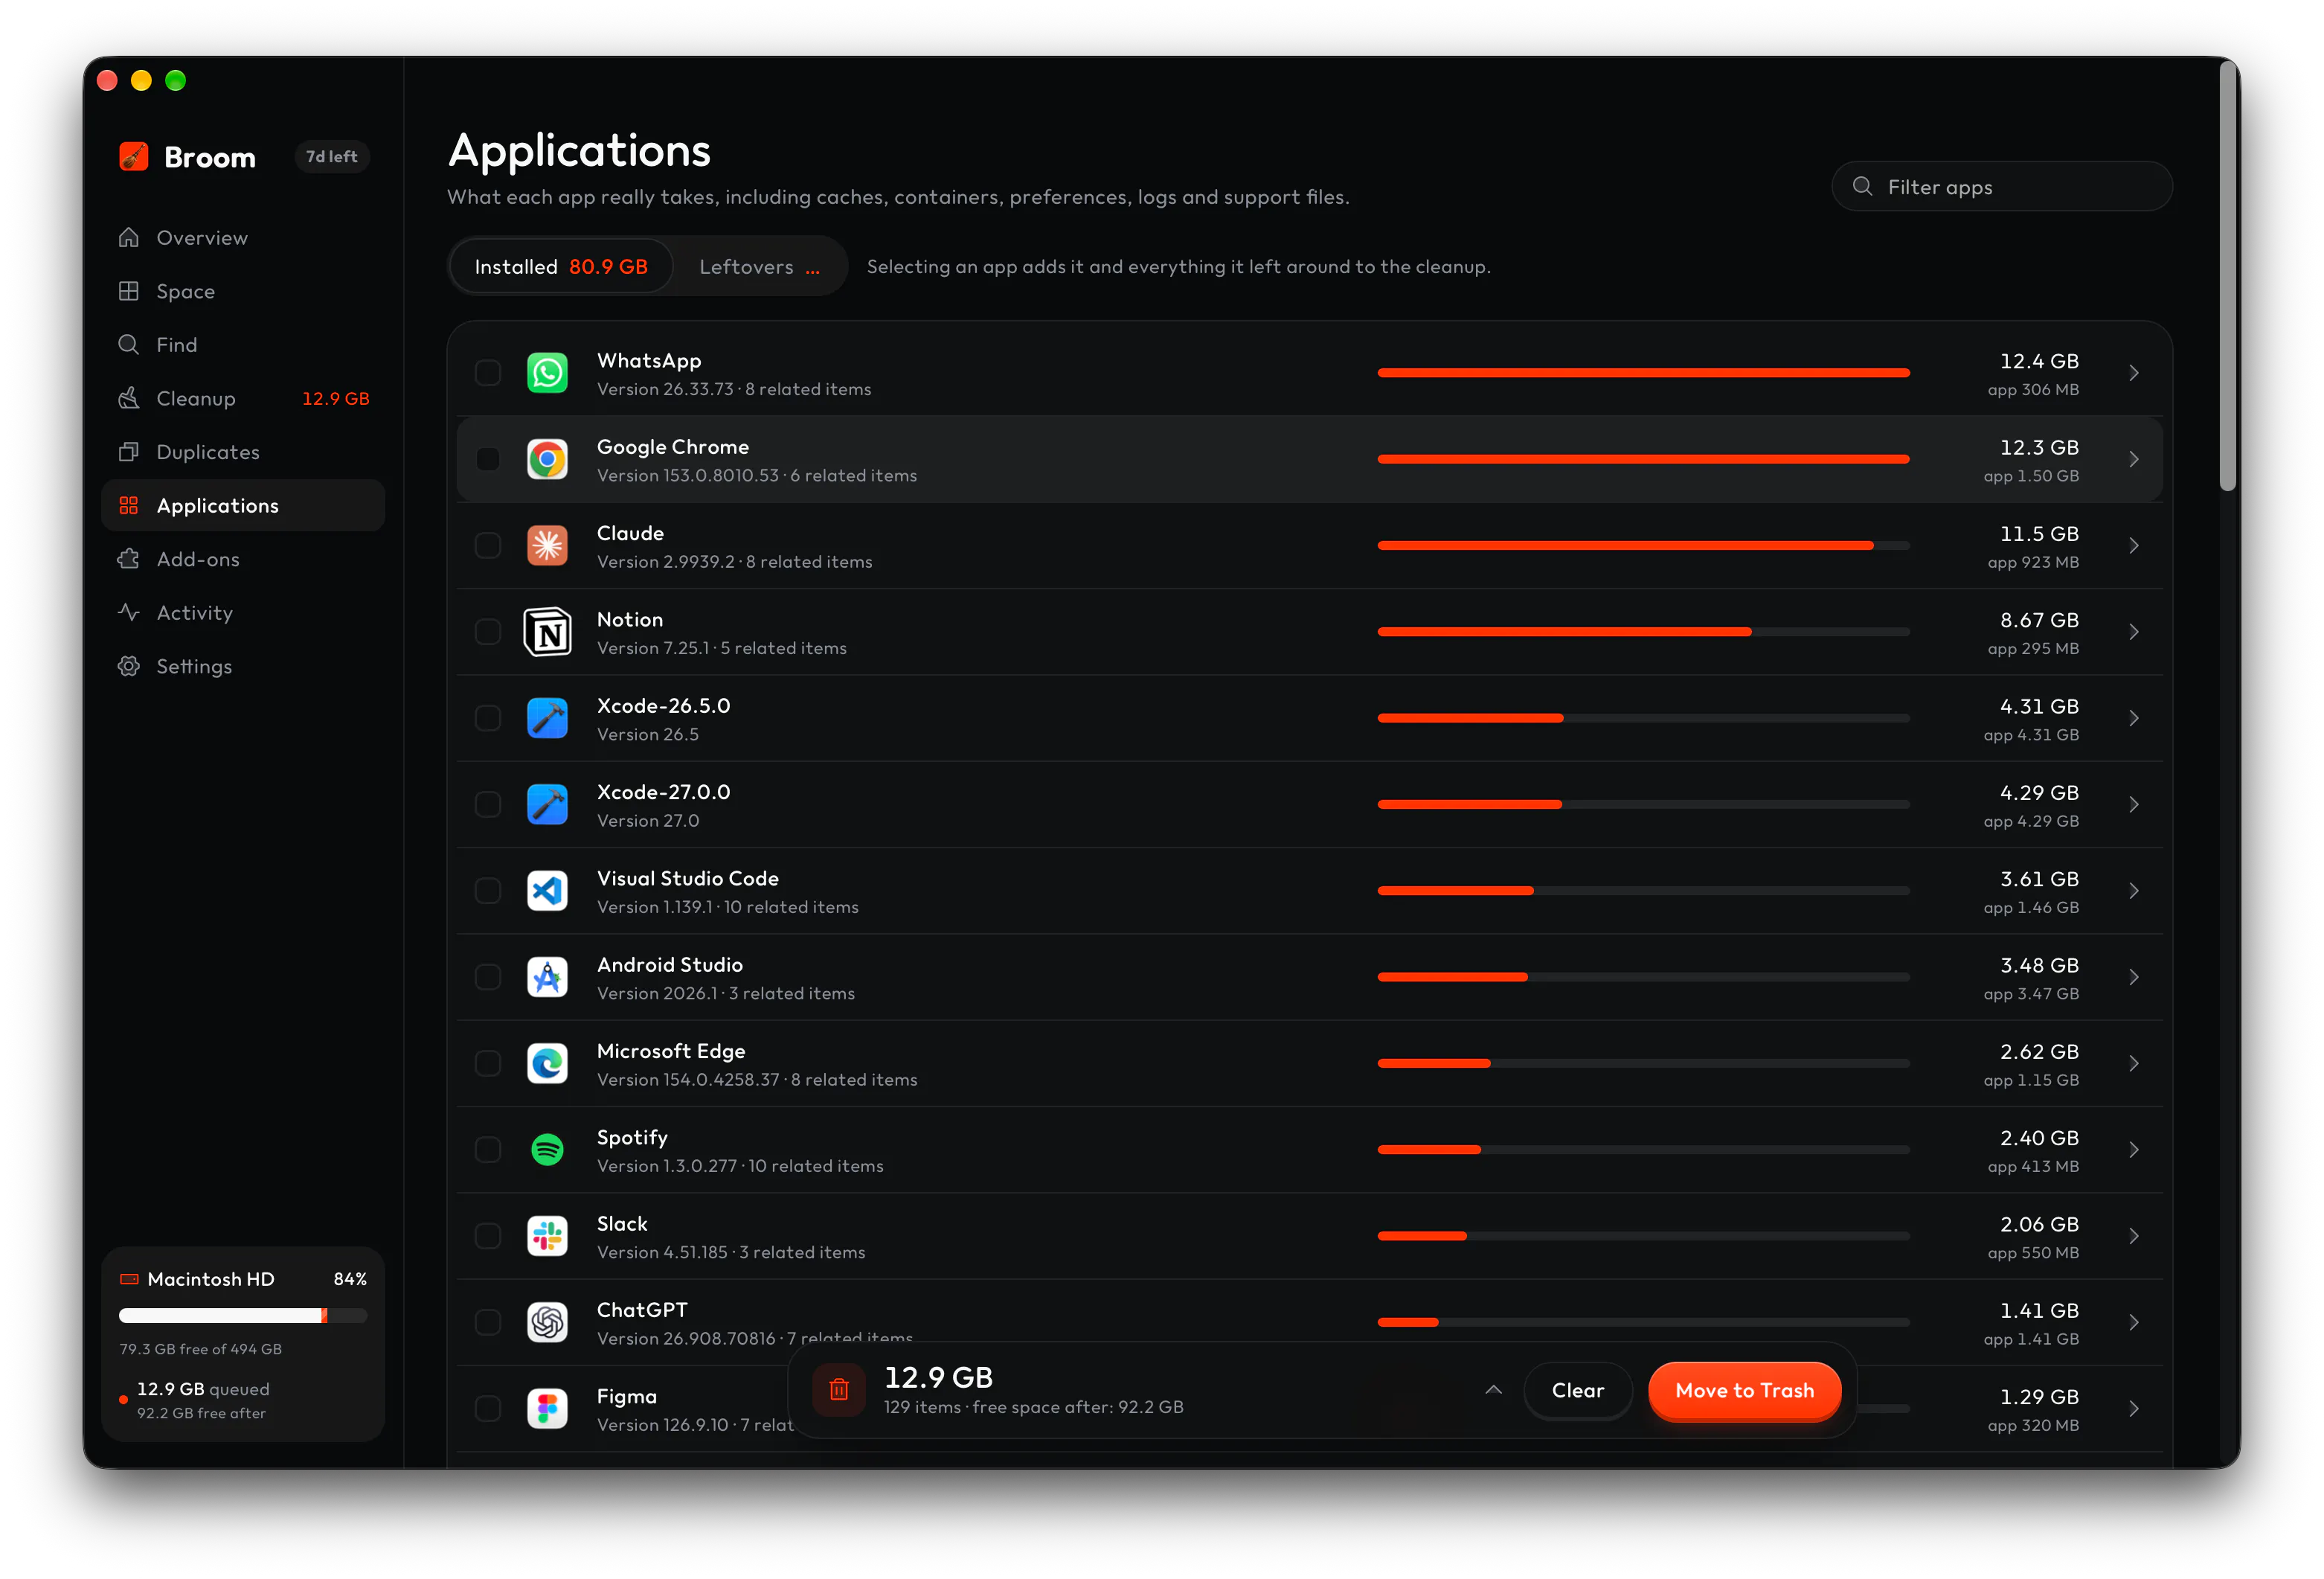Tick the Android Studio checkbox
This screenshot has width=2324, height=1579.
coord(488,977)
